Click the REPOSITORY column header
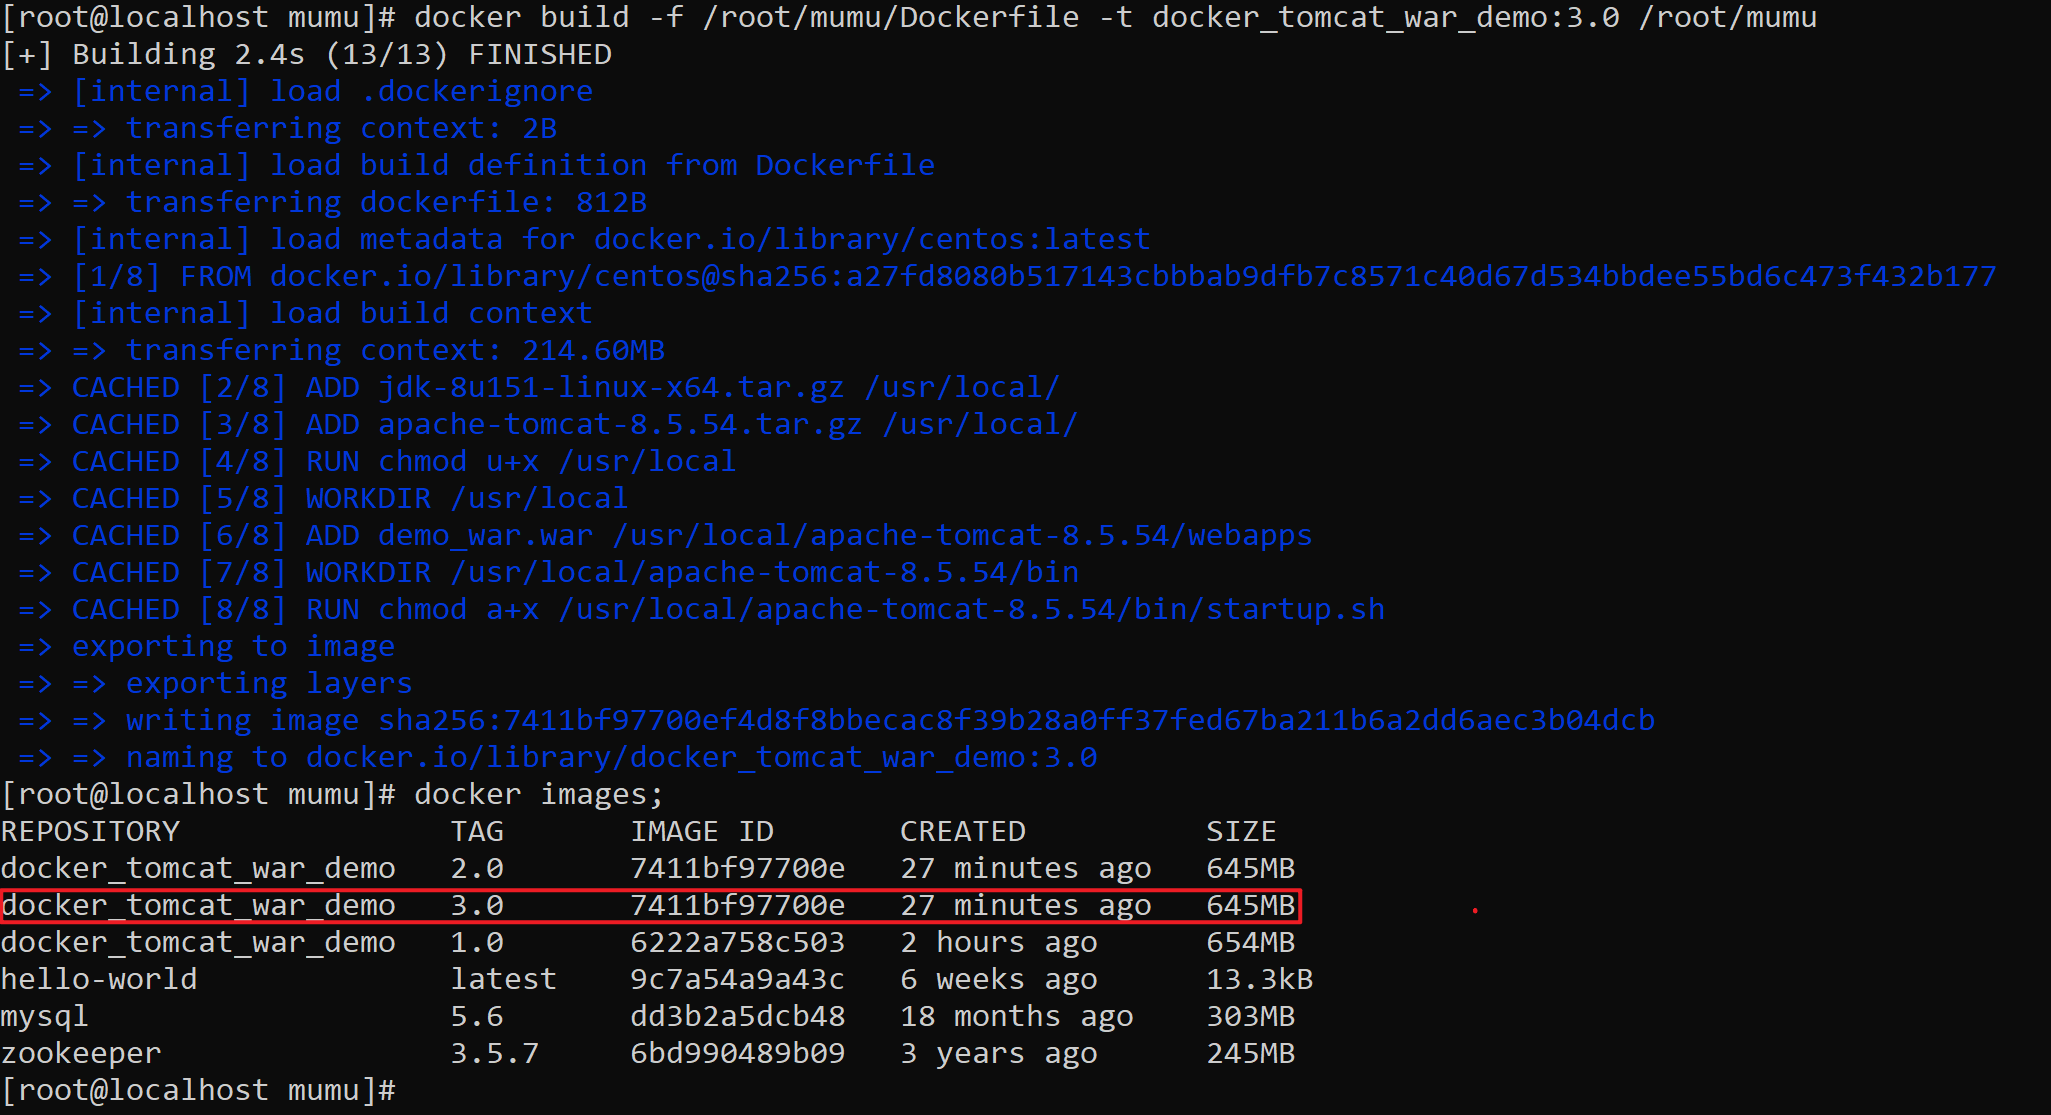This screenshot has height=1115, width=2051. click(90, 832)
